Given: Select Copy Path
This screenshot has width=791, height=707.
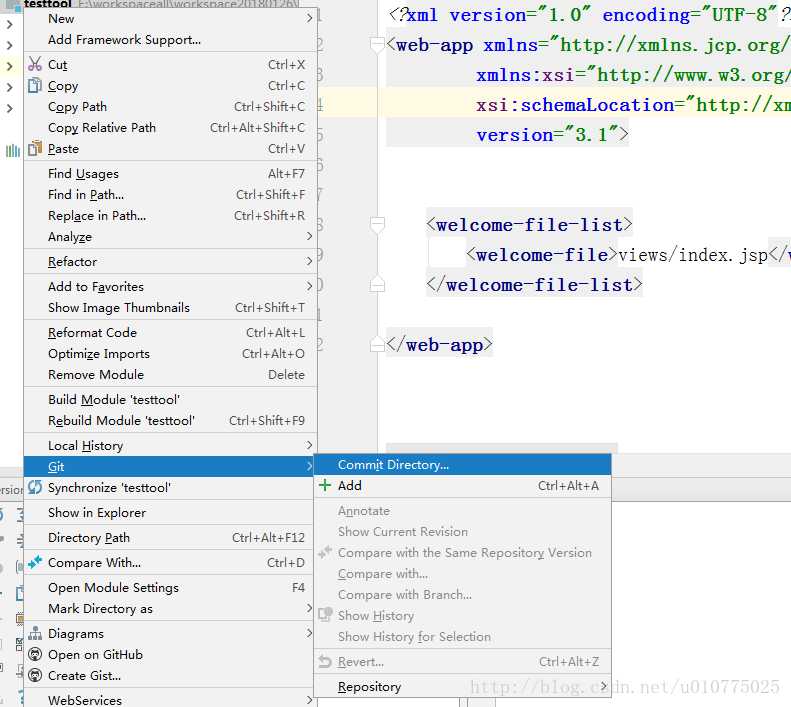Looking at the screenshot, I should tap(170, 106).
